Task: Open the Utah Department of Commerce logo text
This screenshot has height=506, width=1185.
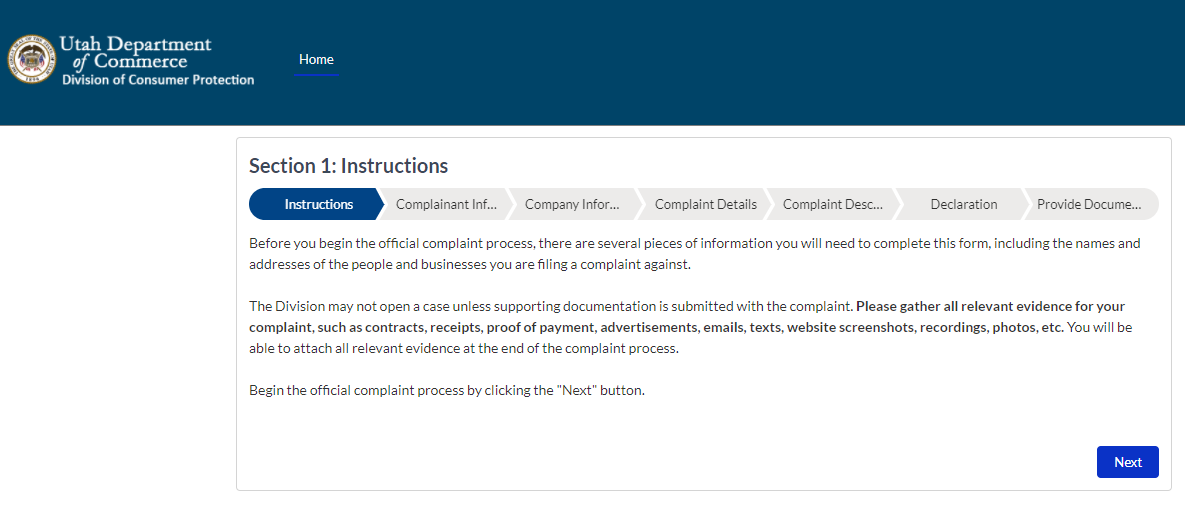Action: point(135,53)
